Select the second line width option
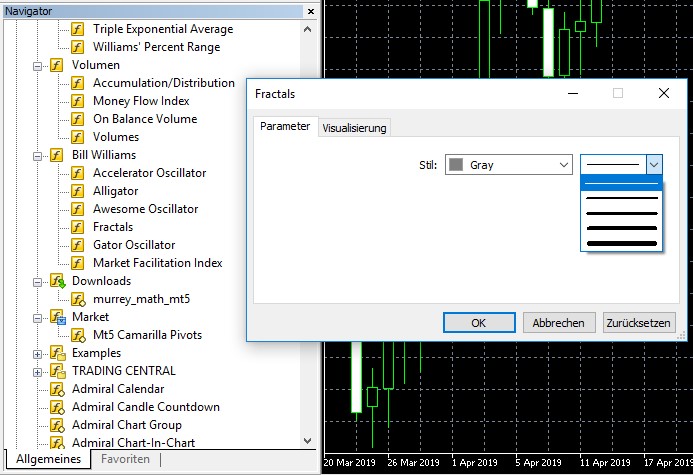The image size is (693, 475). click(621, 198)
